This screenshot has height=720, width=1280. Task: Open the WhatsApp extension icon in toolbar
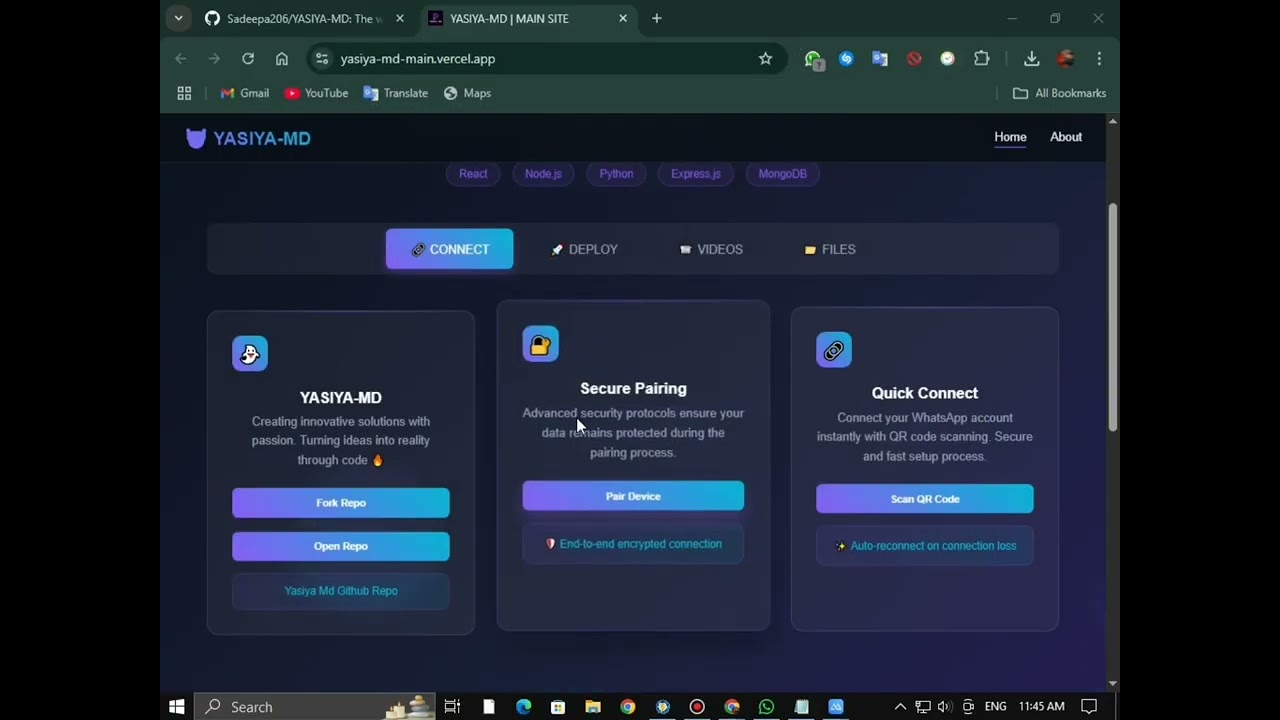[x=814, y=59]
